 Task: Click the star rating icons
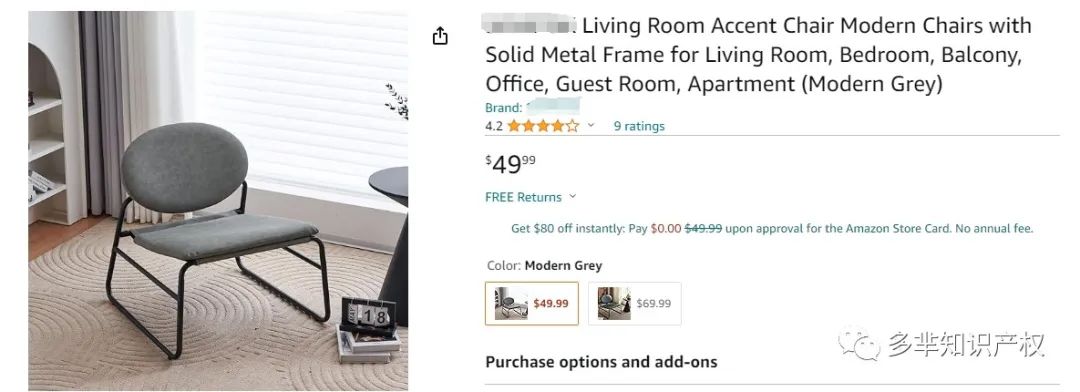543,126
